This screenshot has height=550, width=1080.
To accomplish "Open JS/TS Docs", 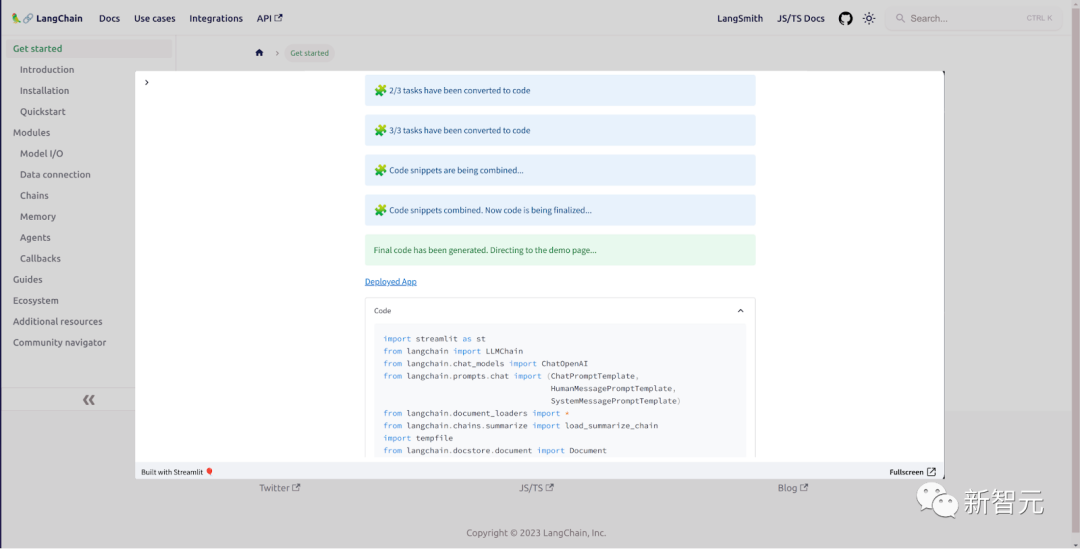I will [800, 19].
